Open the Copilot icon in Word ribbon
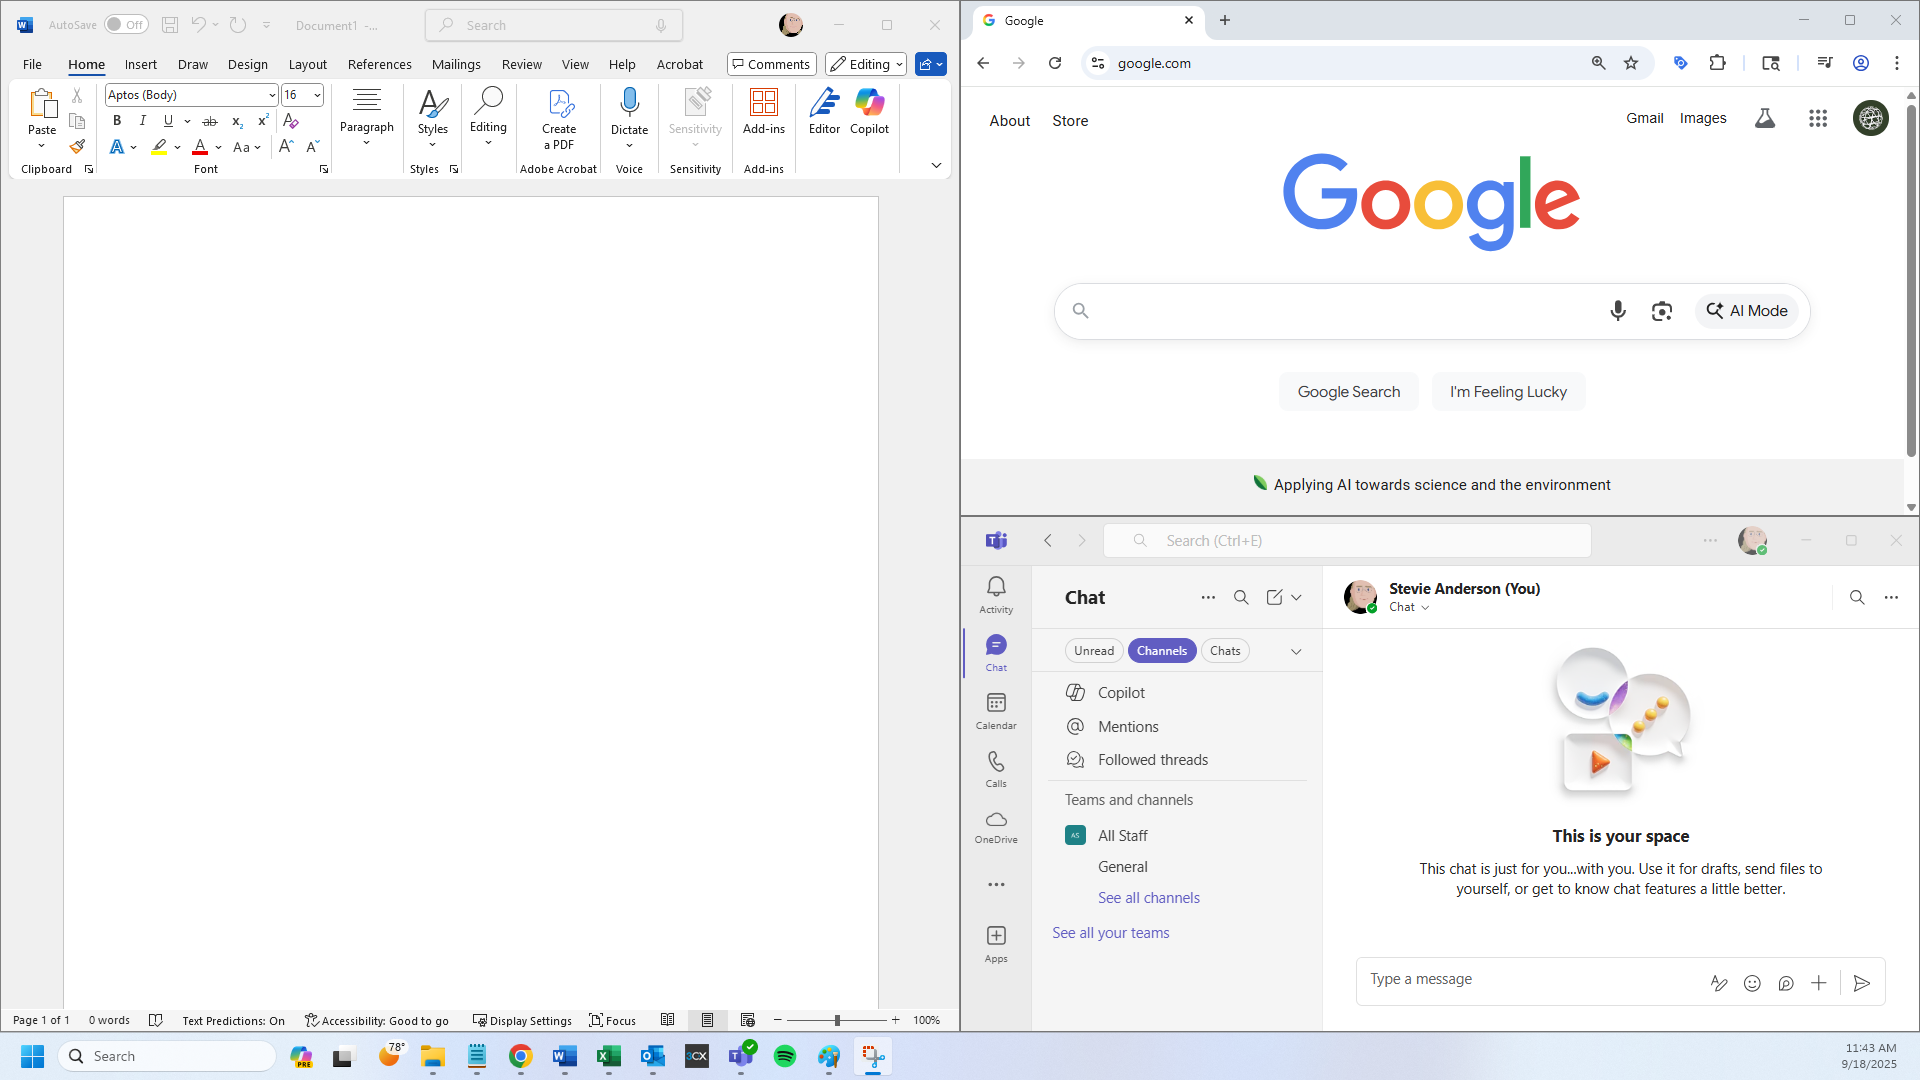This screenshot has width=1920, height=1080. point(869,104)
